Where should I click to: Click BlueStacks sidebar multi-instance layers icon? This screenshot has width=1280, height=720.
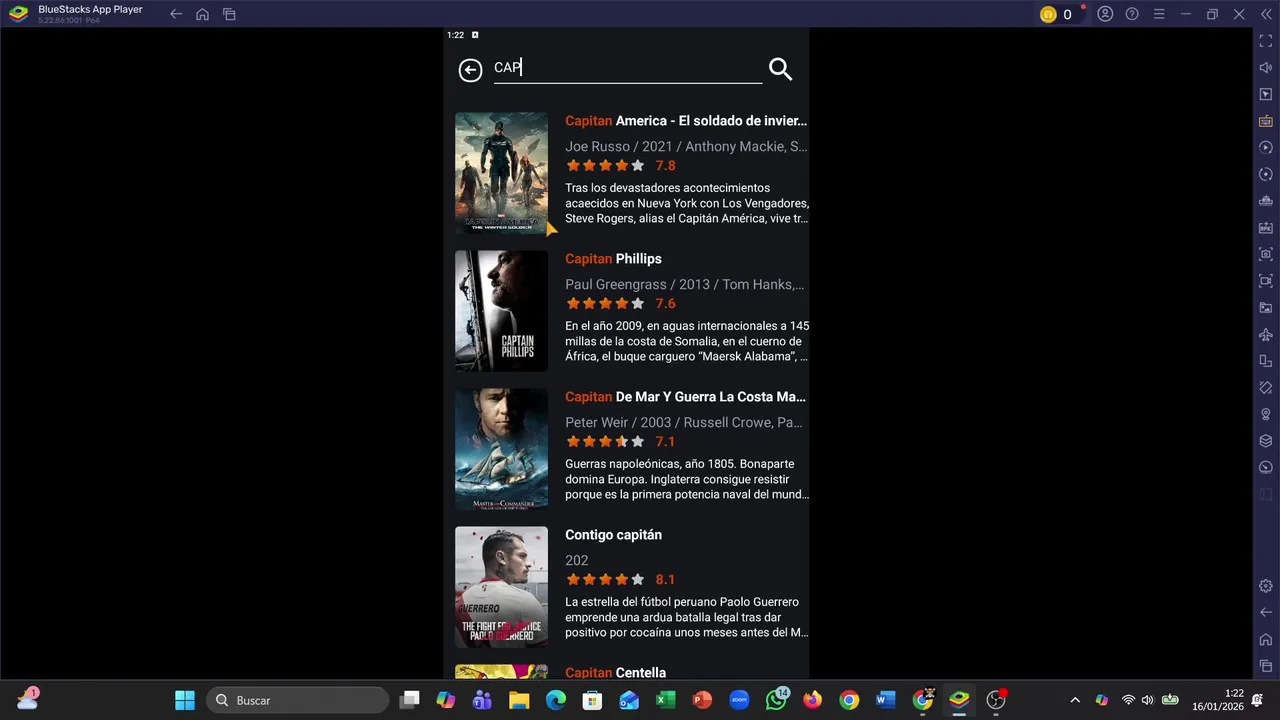click(1266, 441)
